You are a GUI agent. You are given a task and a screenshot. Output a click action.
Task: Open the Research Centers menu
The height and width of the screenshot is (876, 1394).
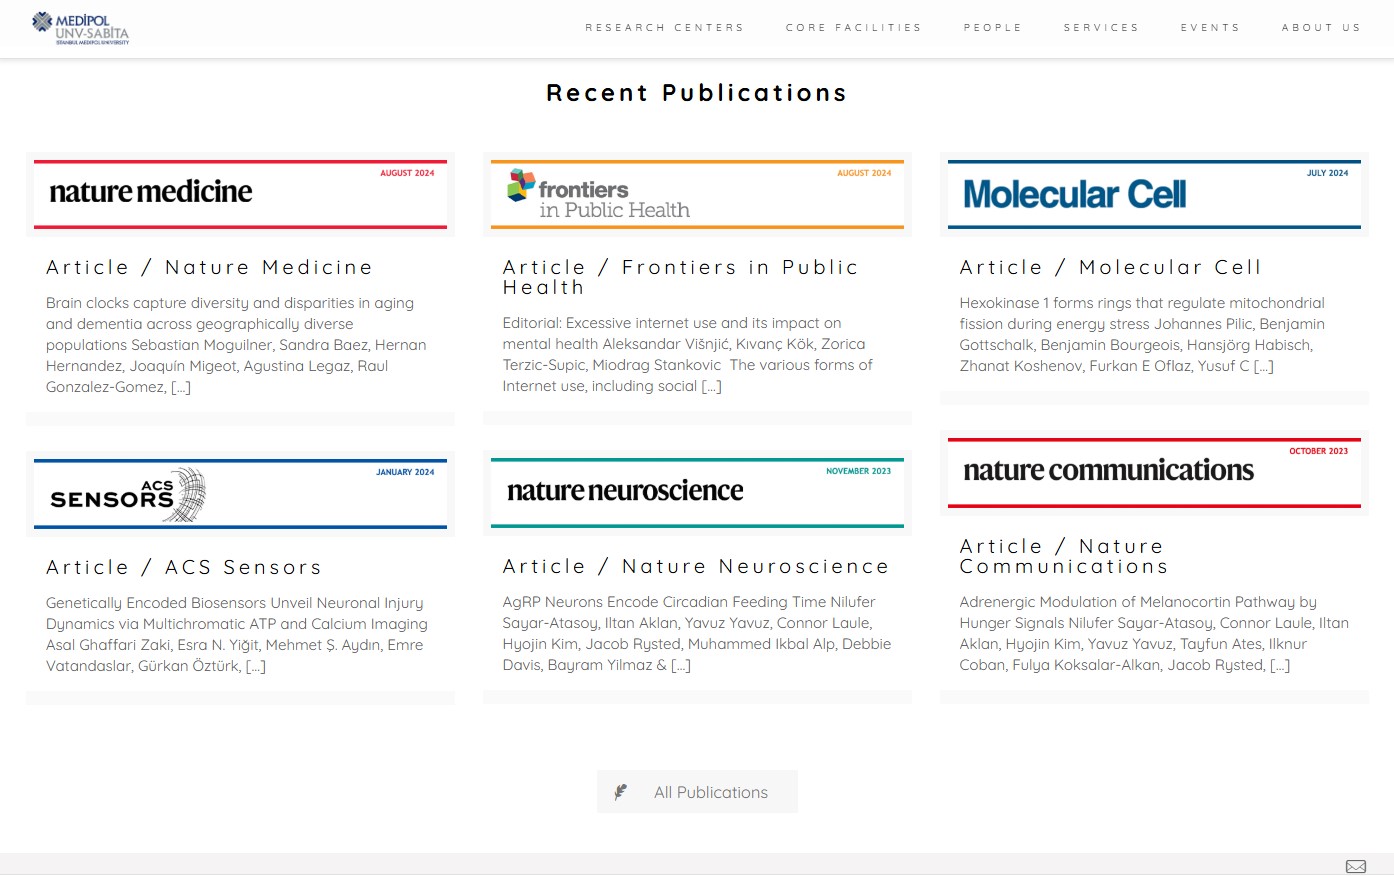(x=665, y=28)
